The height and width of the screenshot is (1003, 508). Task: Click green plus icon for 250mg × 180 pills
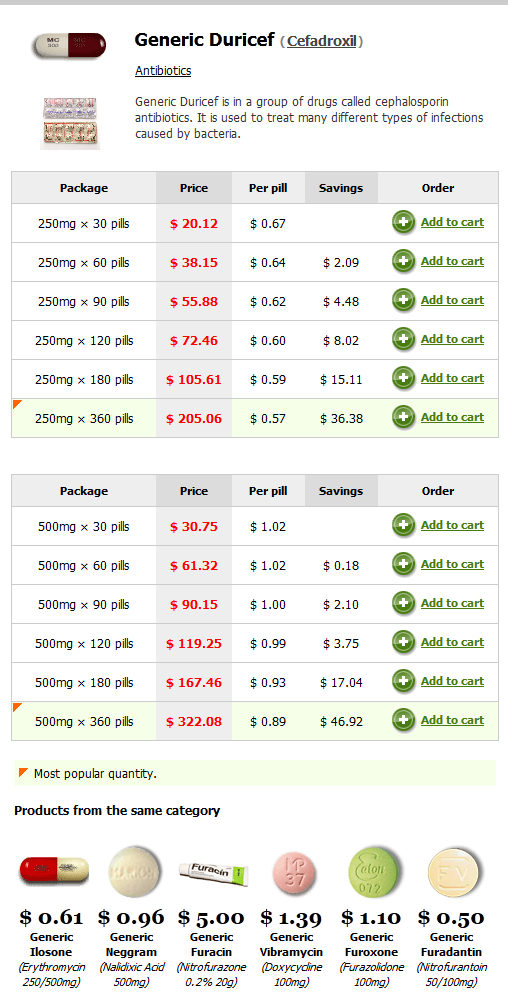(403, 379)
